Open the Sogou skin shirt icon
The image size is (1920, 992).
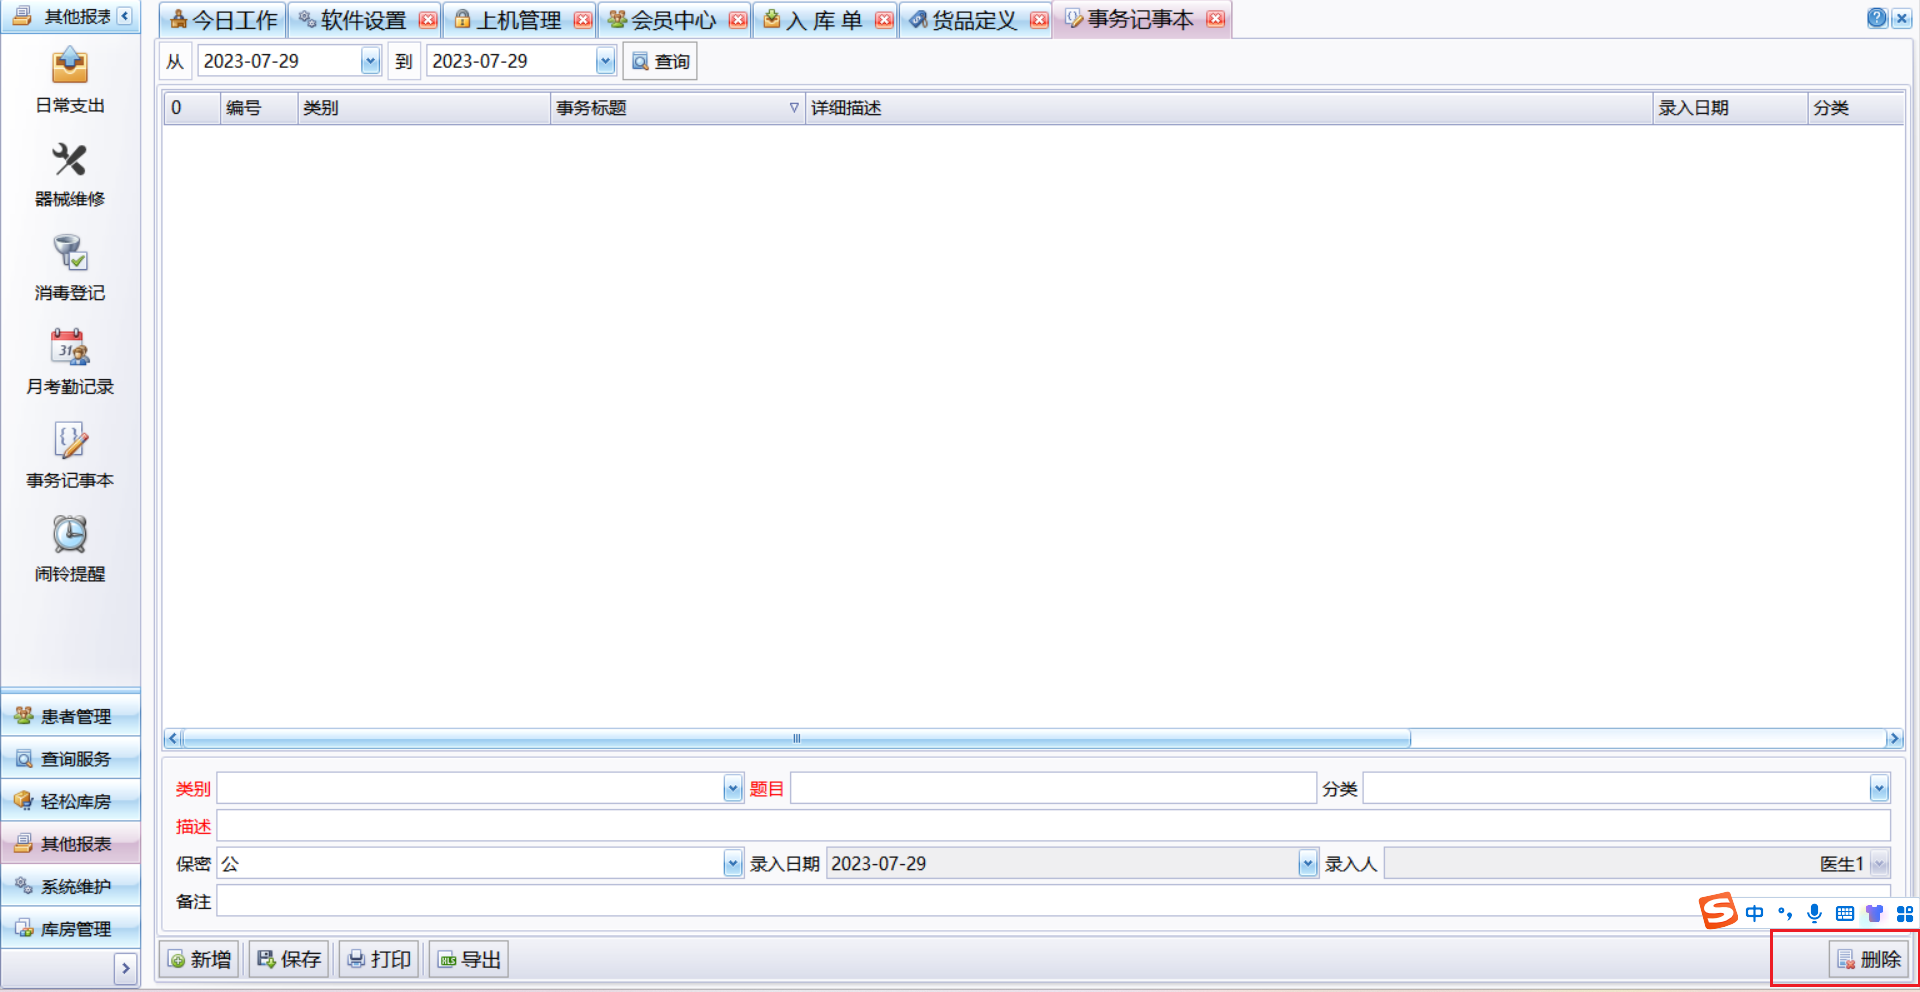point(1874,913)
